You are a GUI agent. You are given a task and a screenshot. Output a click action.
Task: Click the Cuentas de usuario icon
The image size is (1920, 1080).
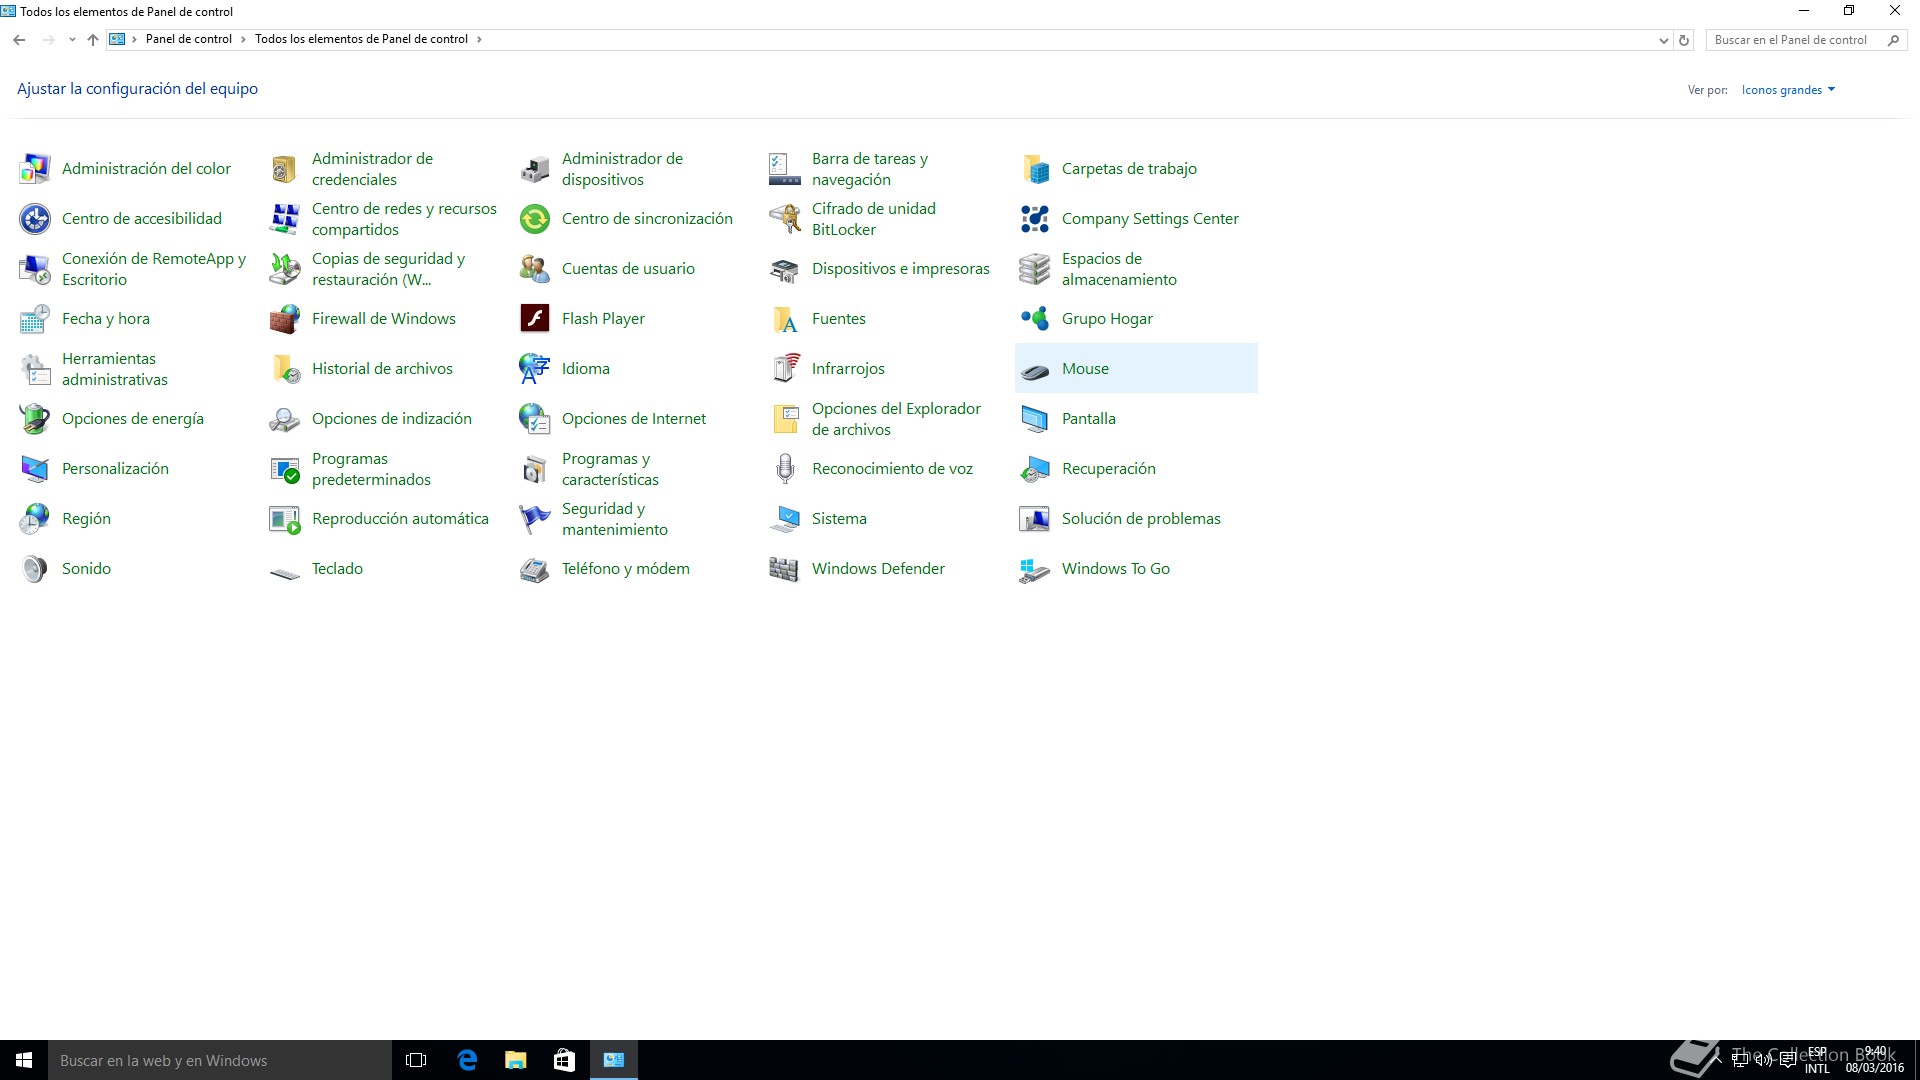(x=535, y=269)
